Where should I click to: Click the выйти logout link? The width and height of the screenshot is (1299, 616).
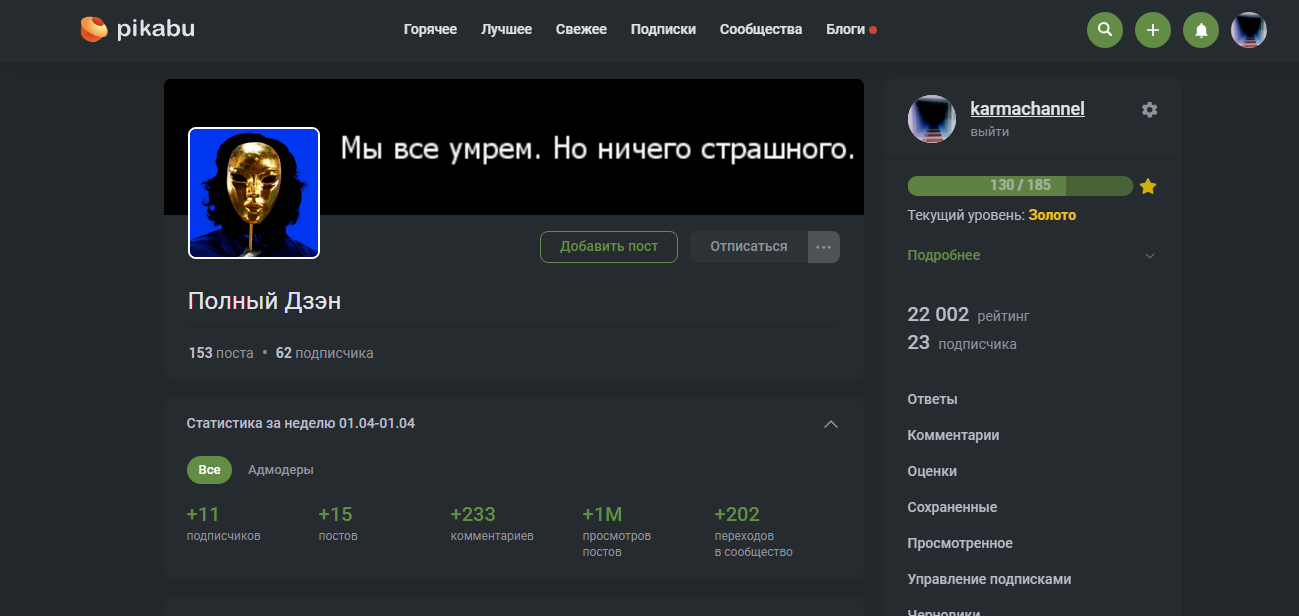point(989,132)
